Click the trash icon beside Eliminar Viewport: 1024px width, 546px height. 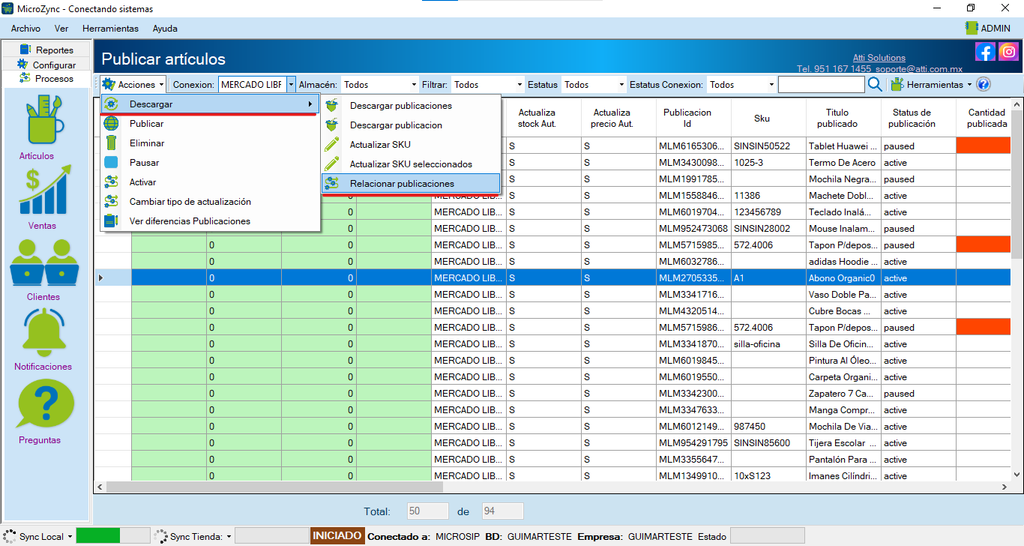112,143
